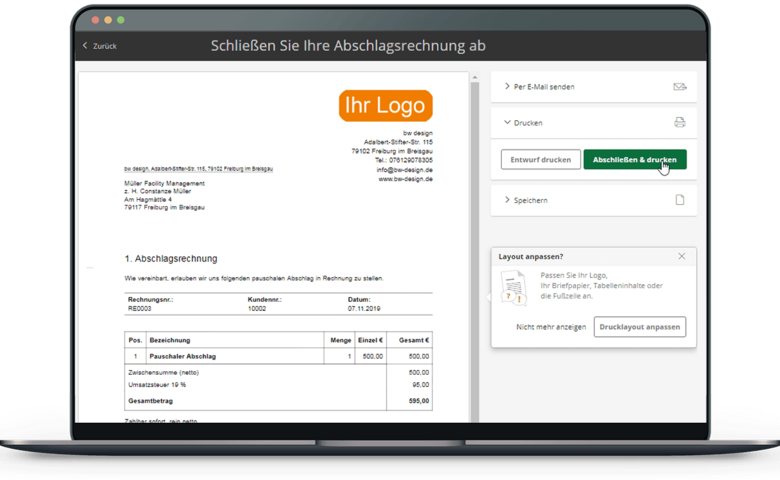Go back via the 'Zurück' label
The height and width of the screenshot is (480, 780).
click(105, 46)
